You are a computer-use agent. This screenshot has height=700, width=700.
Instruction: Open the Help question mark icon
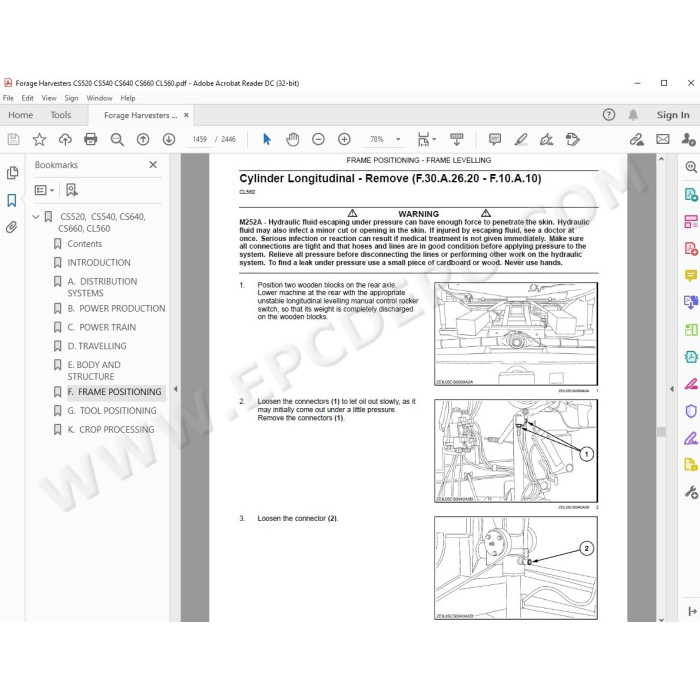pyautogui.click(x=609, y=115)
